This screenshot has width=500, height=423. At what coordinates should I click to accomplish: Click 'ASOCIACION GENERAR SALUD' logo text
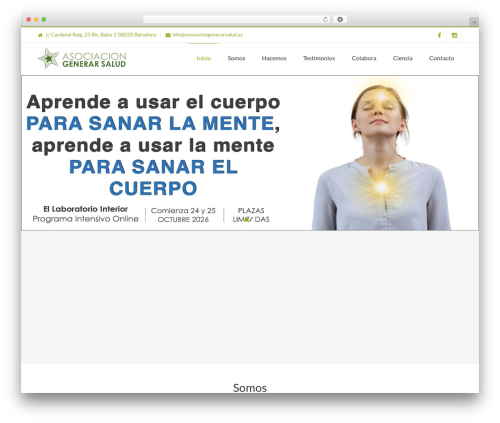click(94, 60)
